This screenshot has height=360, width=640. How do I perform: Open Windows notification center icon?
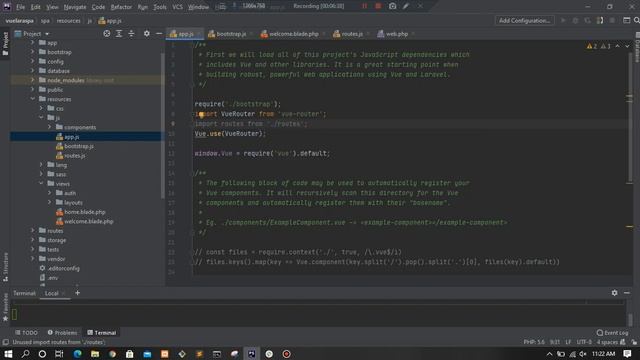627,354
